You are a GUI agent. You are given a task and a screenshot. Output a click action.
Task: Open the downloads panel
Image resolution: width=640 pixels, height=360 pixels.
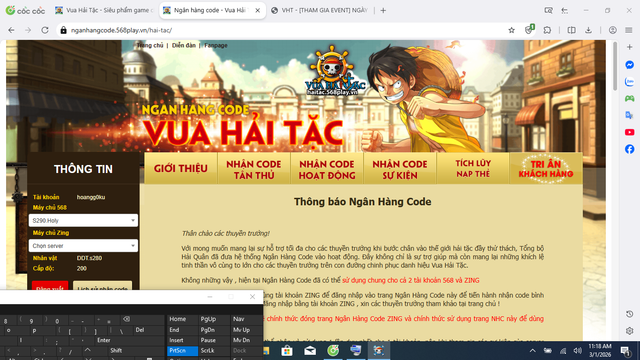588,30
